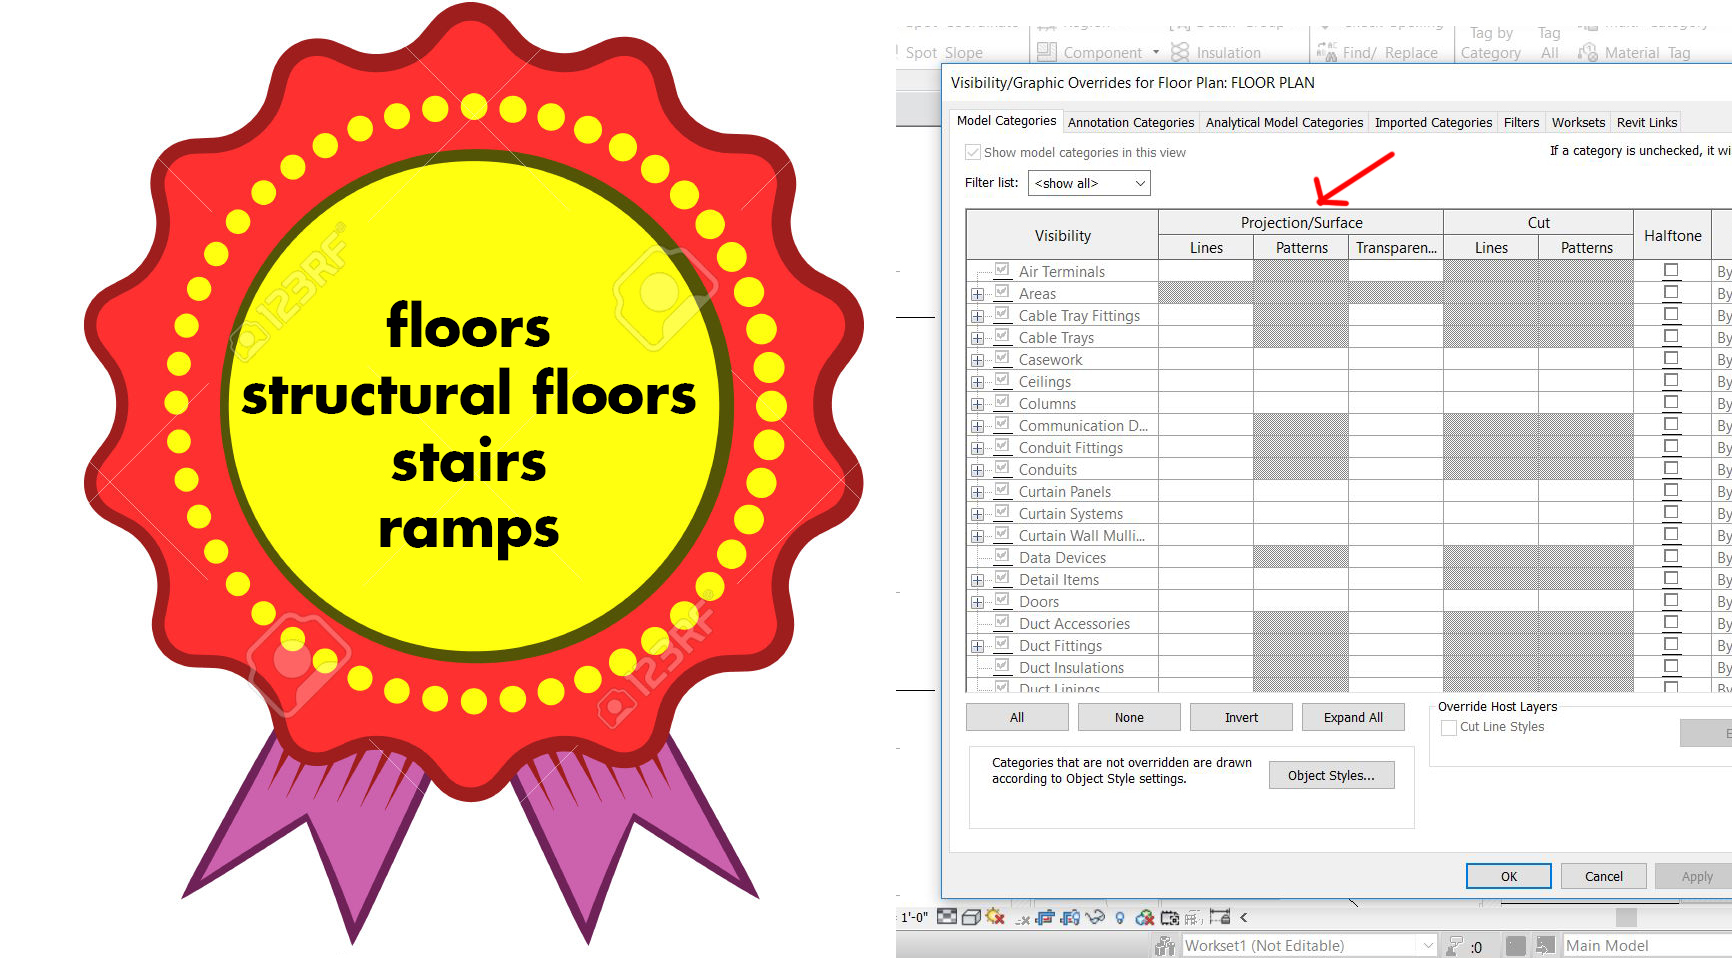Click the Invert selection button
This screenshot has width=1732, height=958.
pos(1241,717)
